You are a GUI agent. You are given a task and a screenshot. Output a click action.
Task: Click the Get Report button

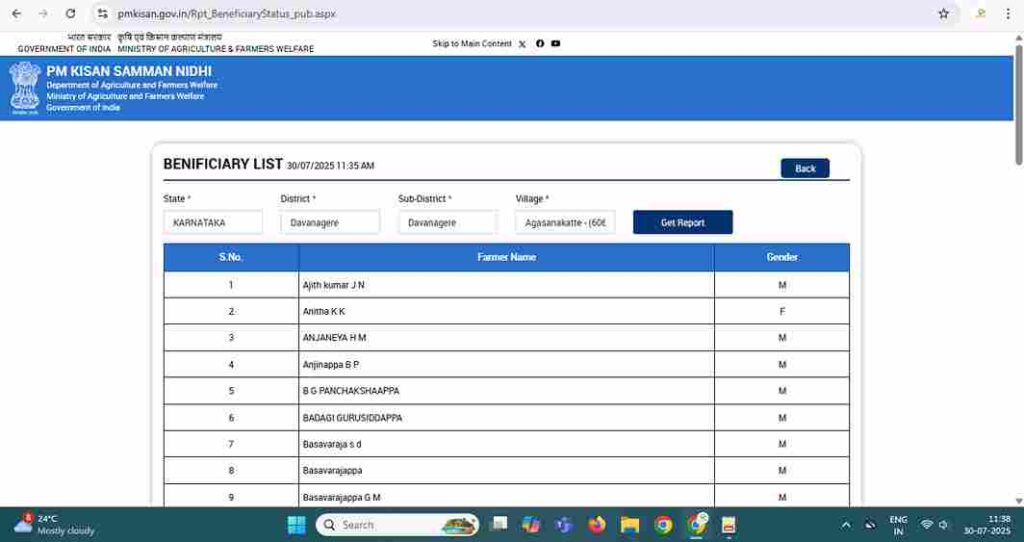[683, 223]
